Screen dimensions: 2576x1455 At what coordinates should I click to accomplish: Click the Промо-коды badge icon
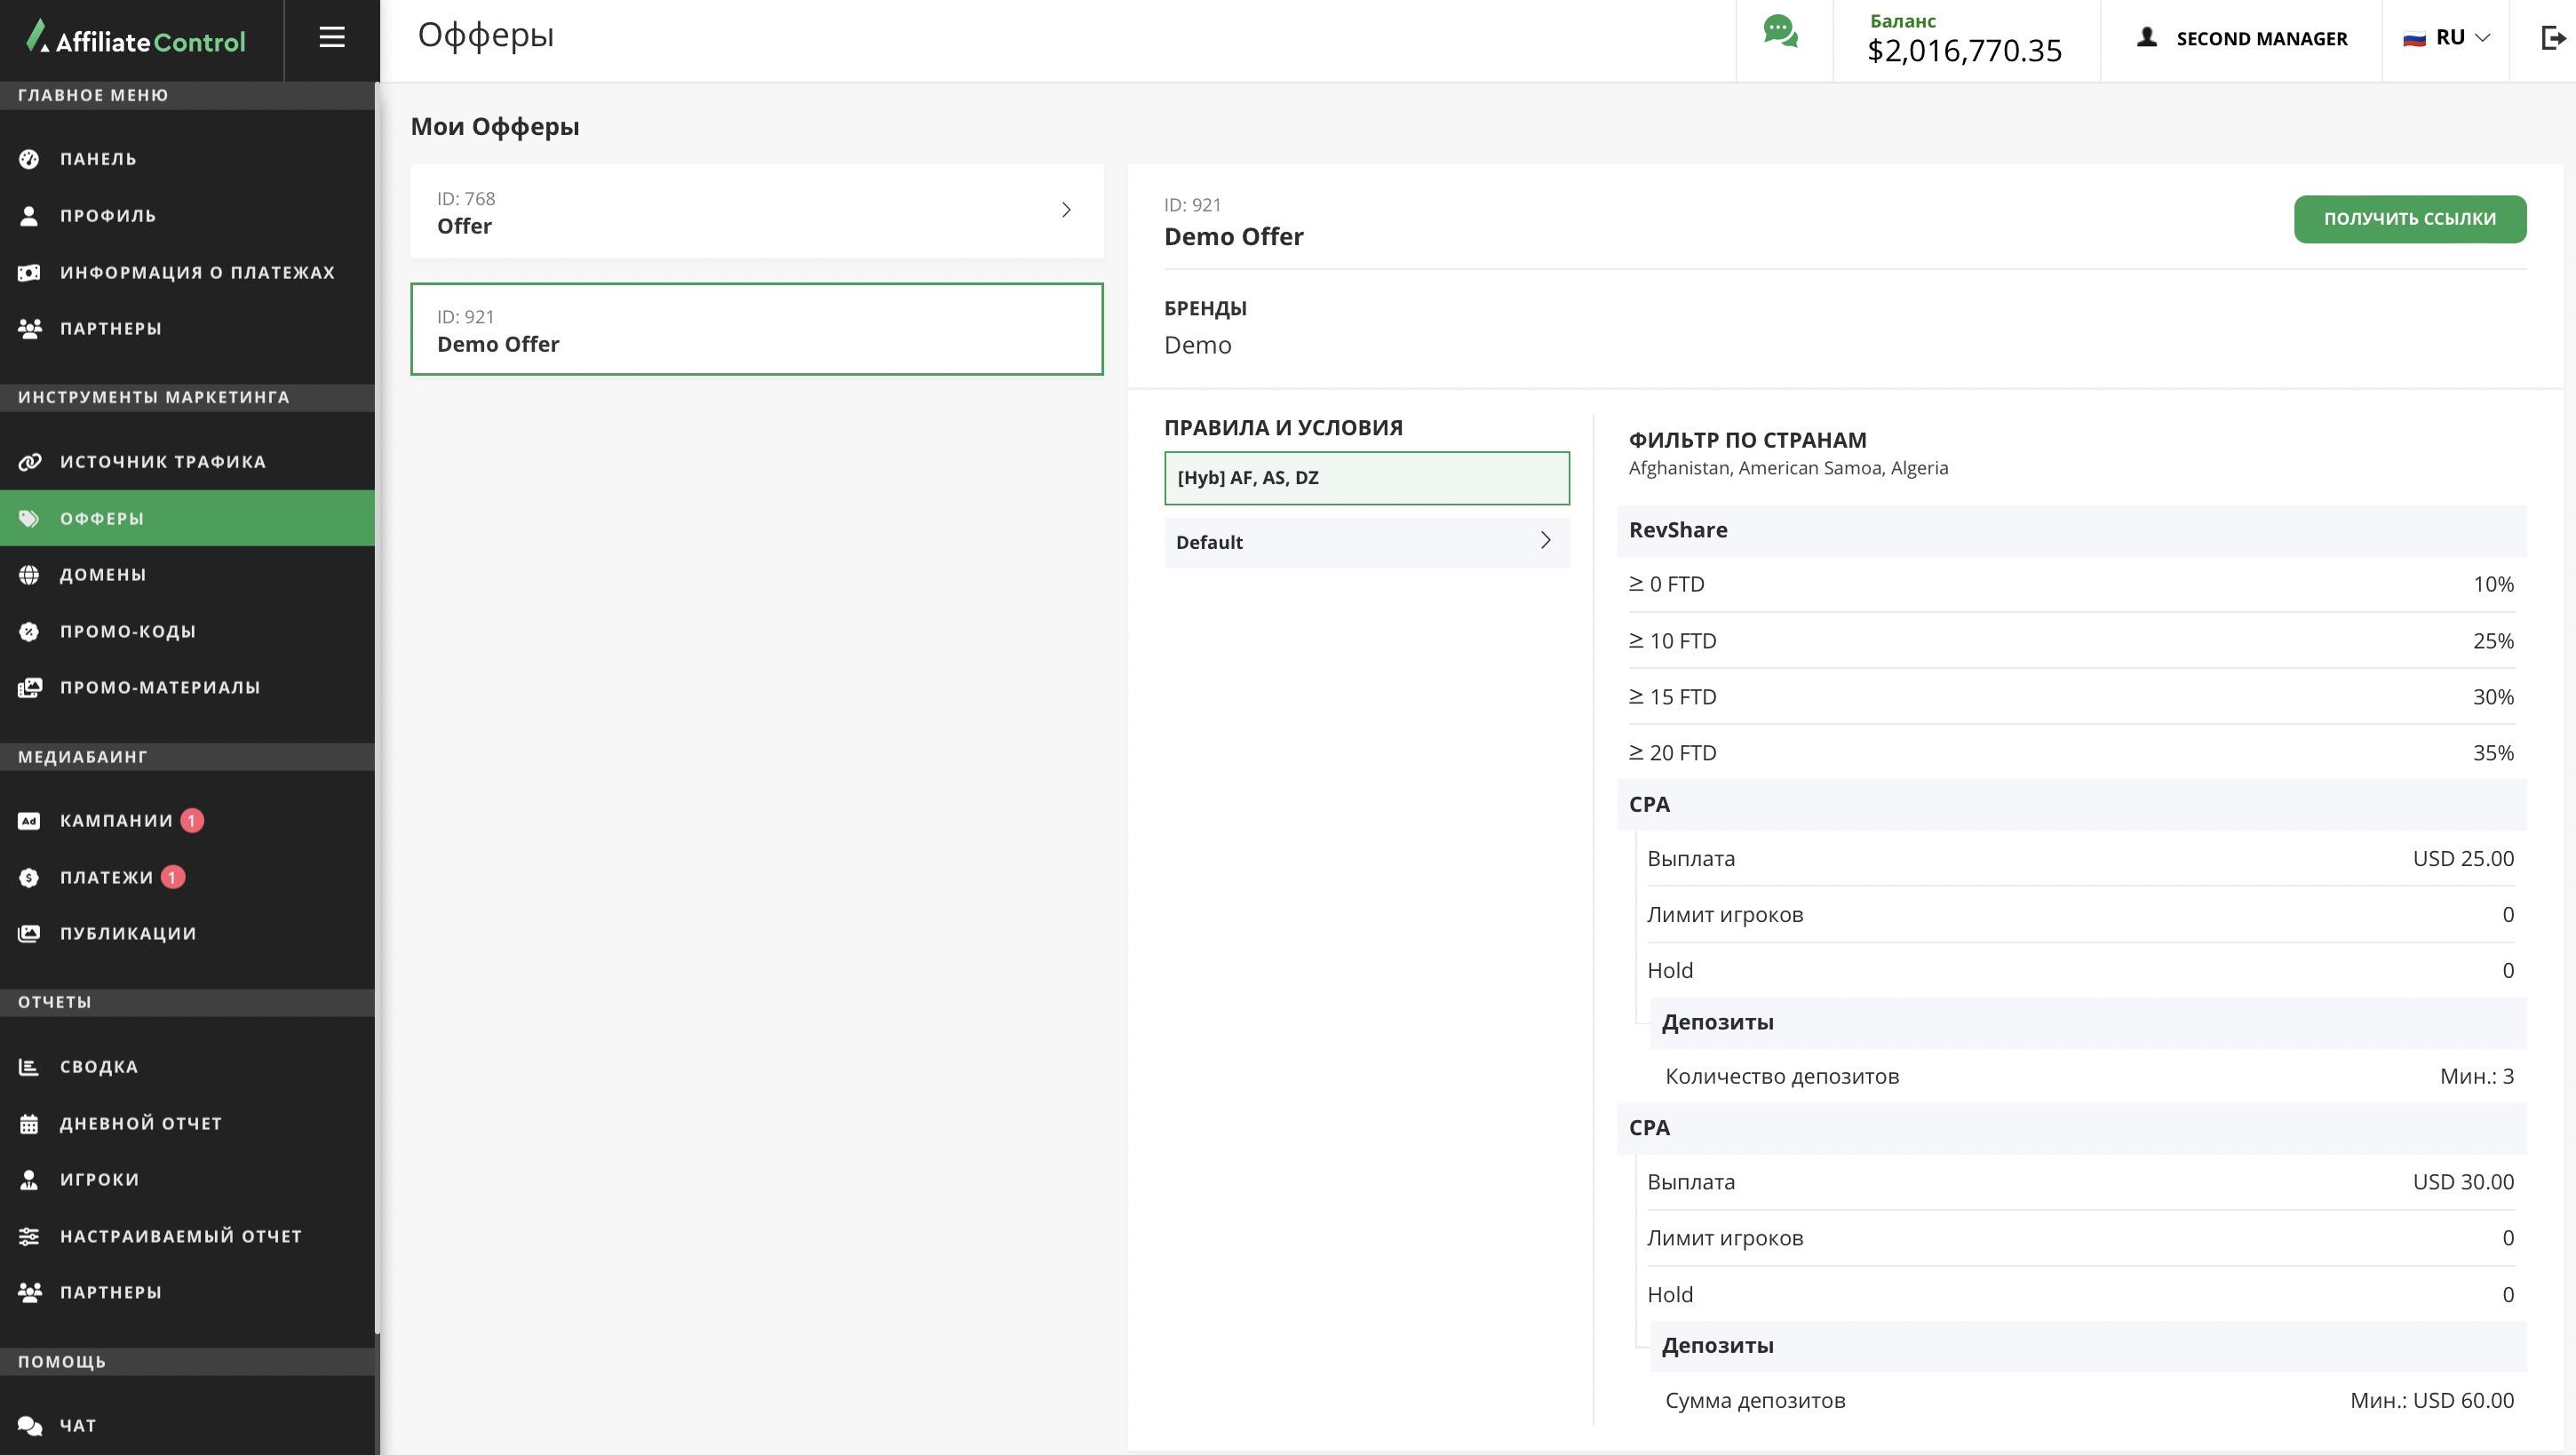[x=29, y=632]
